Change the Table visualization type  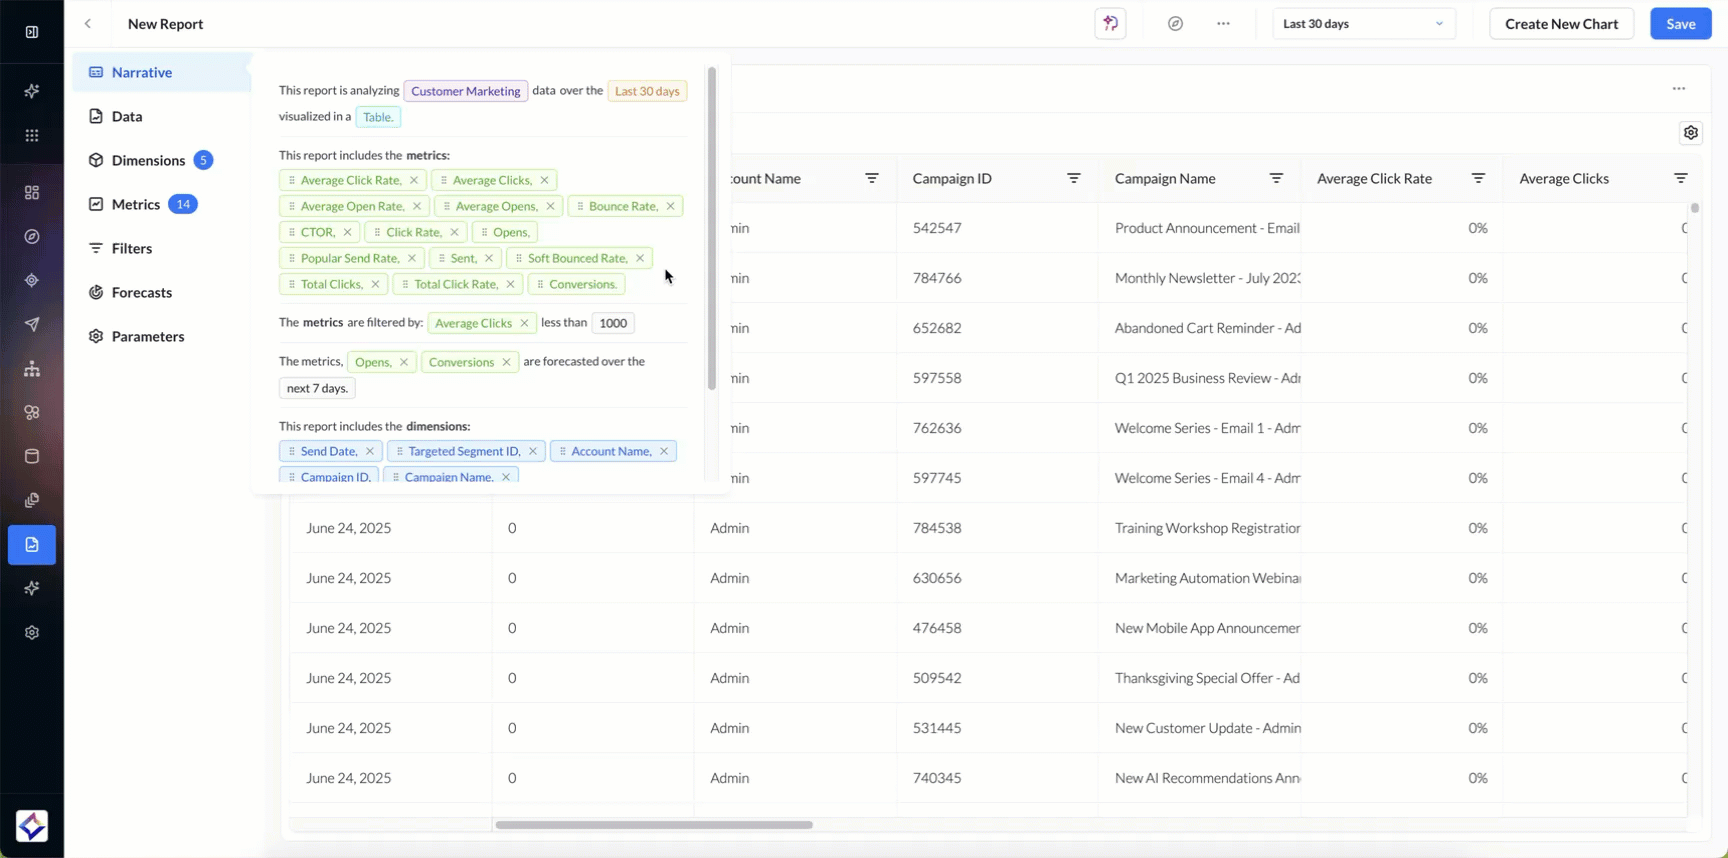pyautogui.click(x=378, y=117)
